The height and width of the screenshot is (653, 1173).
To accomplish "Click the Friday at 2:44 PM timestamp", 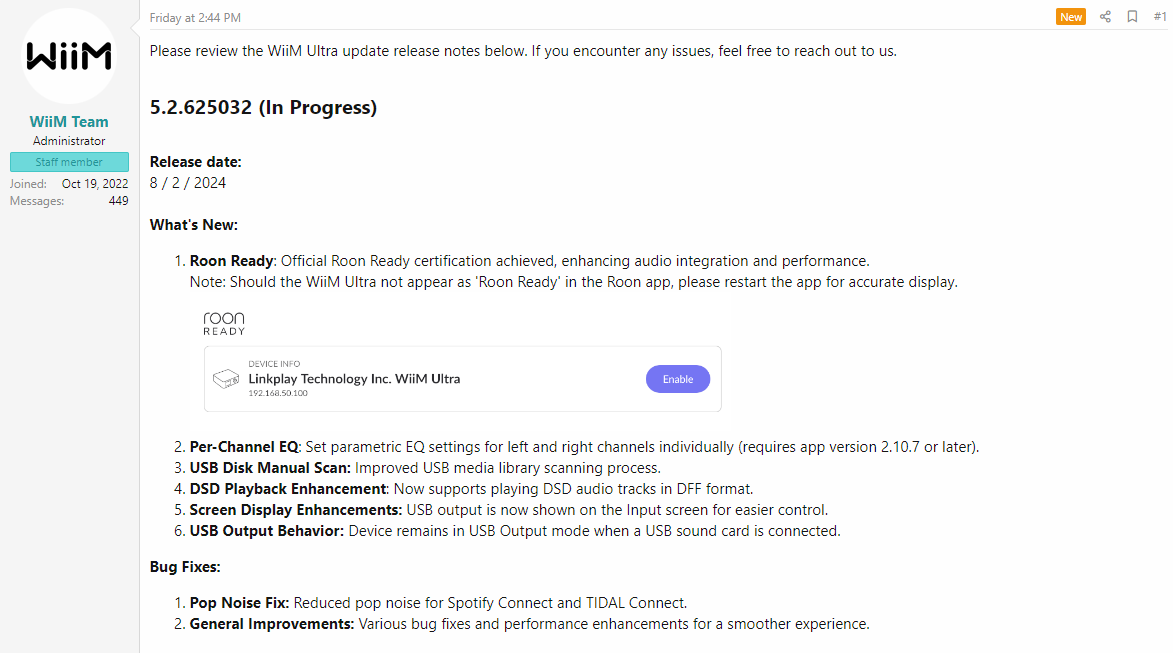I will point(195,17).
